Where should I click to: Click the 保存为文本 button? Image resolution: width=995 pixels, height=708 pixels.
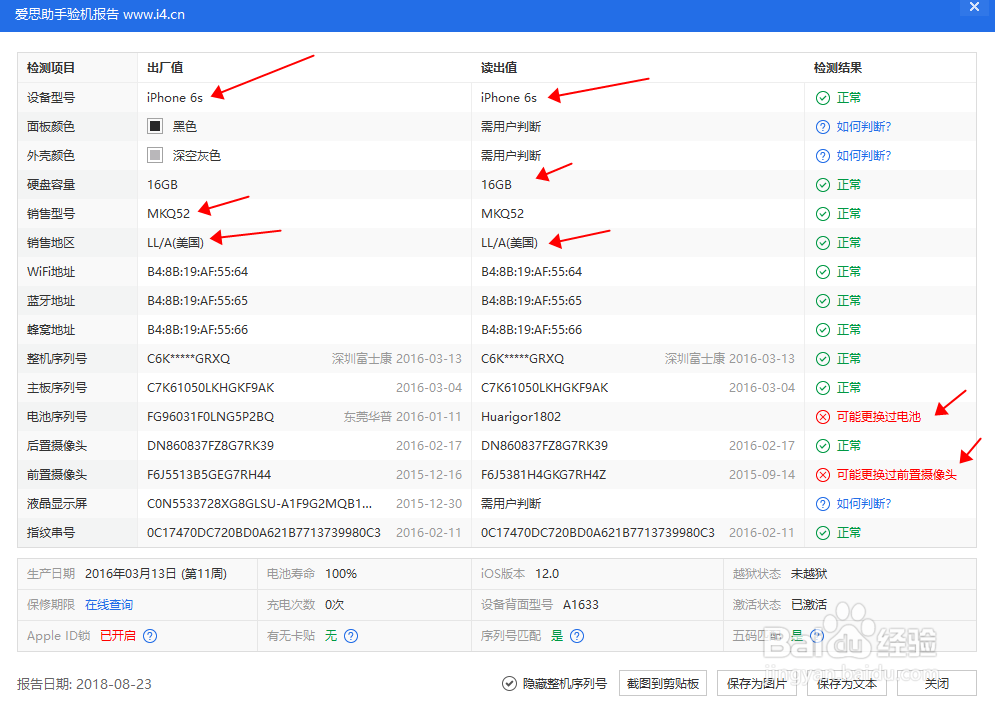pyautogui.click(x=847, y=683)
